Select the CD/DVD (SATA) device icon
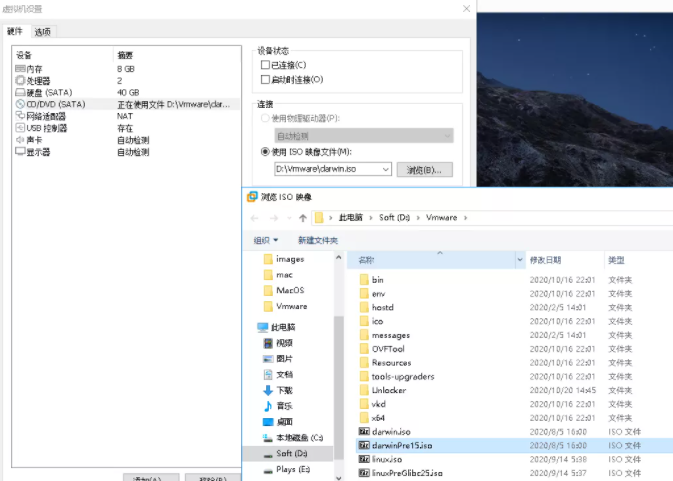Image resolution: width=673 pixels, height=481 pixels. [x=20, y=104]
